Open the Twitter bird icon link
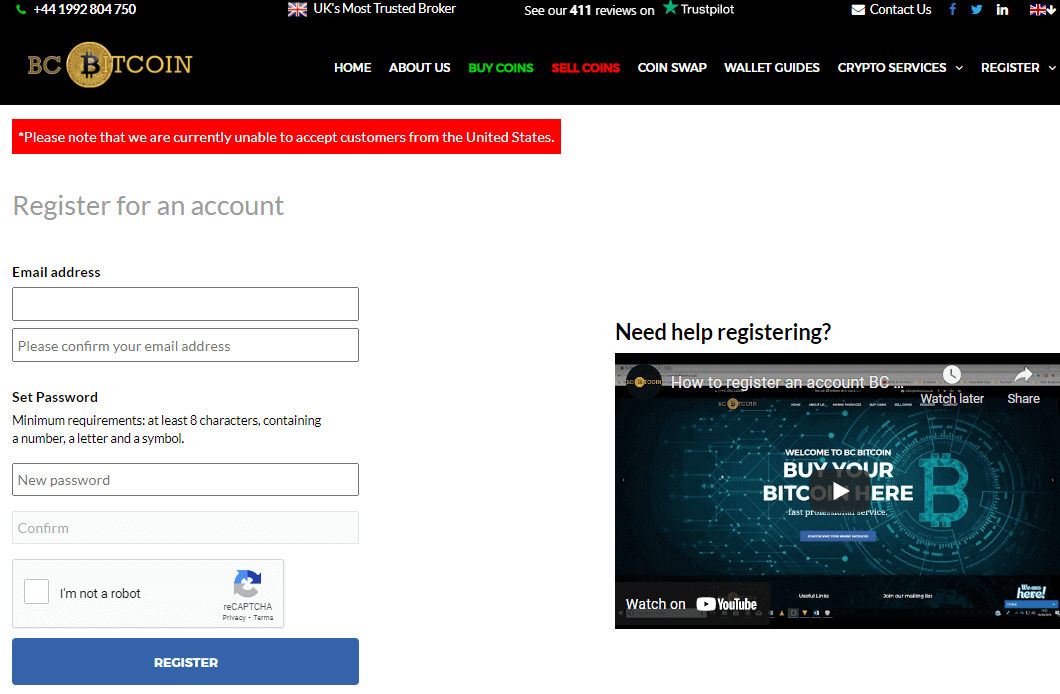1060x694 pixels. click(x=976, y=9)
